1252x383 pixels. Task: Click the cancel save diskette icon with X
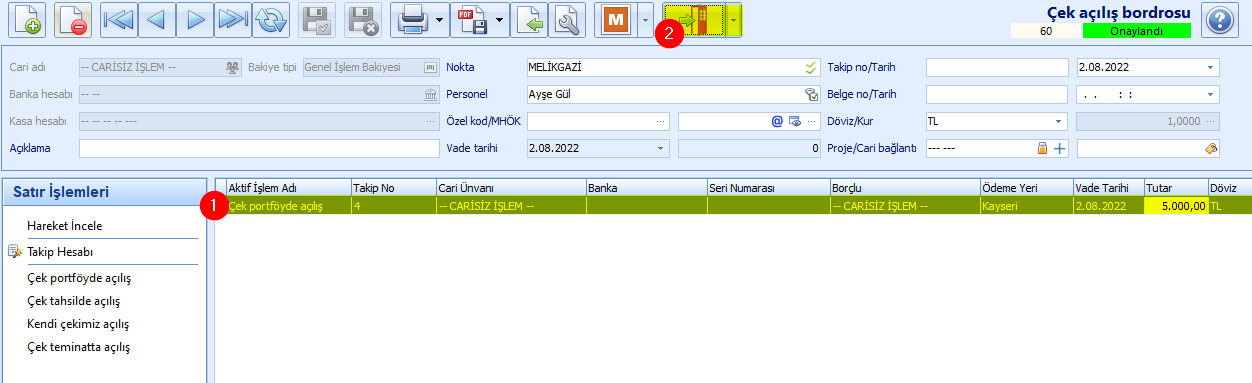click(363, 20)
